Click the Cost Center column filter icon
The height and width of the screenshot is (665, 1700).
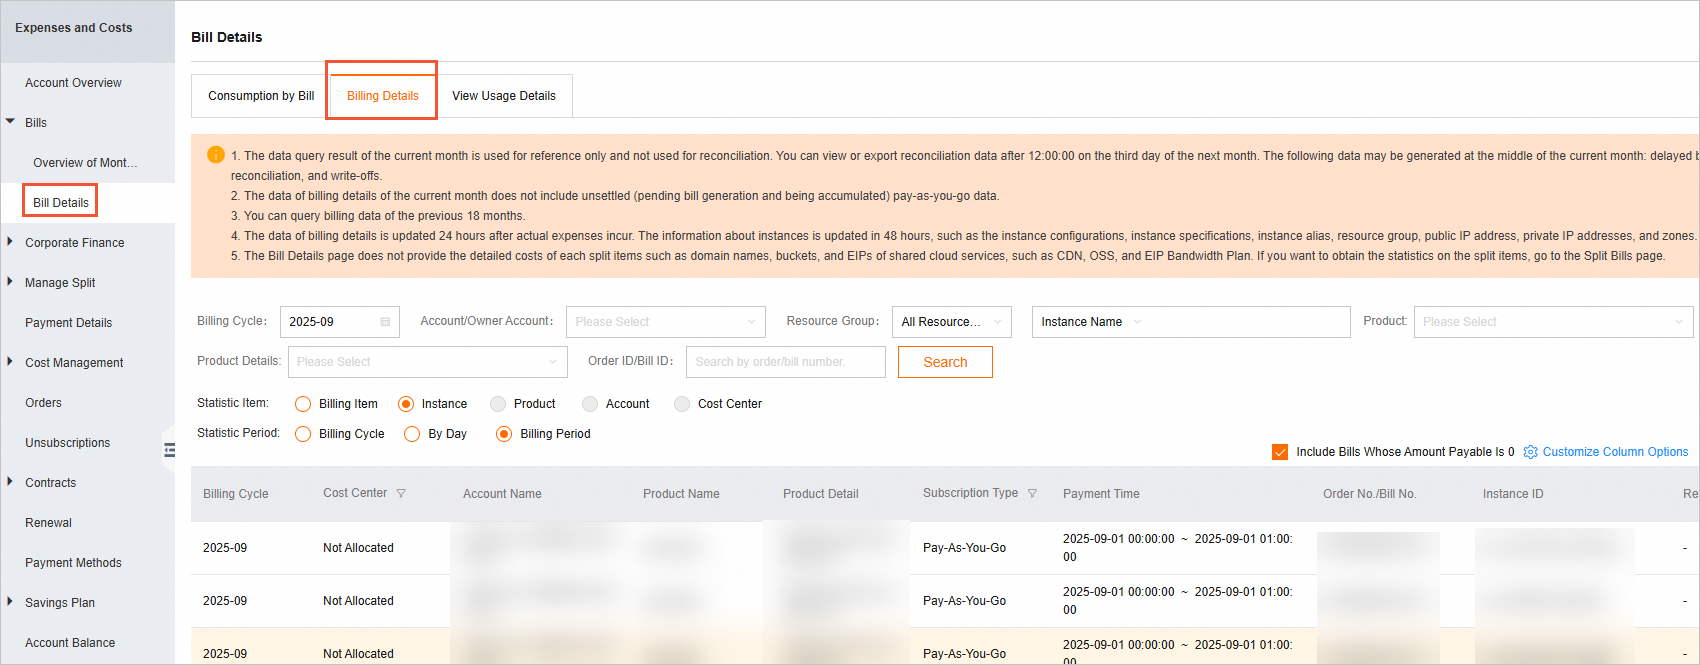[401, 493]
